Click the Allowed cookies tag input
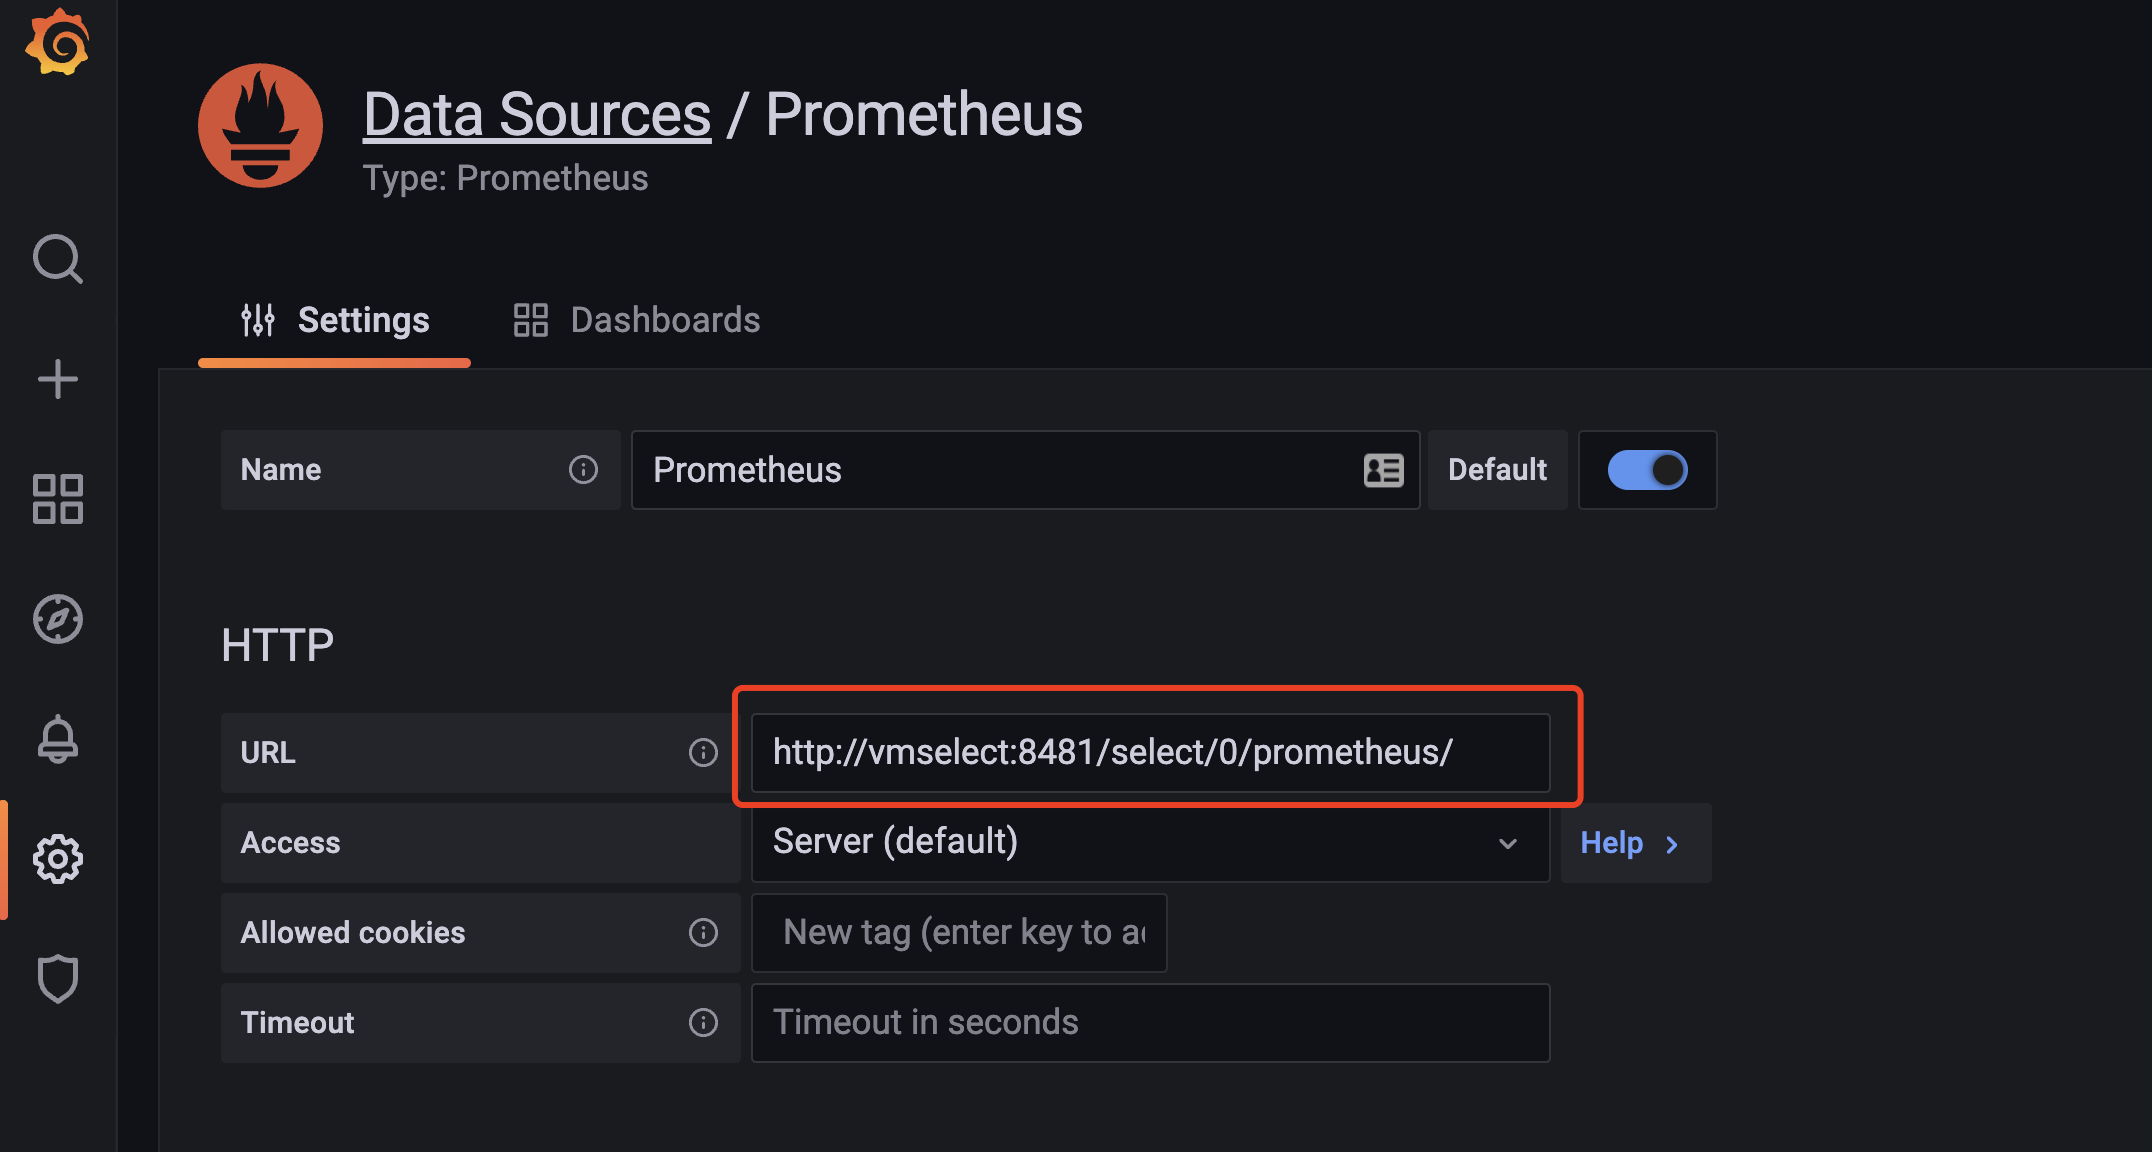 tap(954, 931)
